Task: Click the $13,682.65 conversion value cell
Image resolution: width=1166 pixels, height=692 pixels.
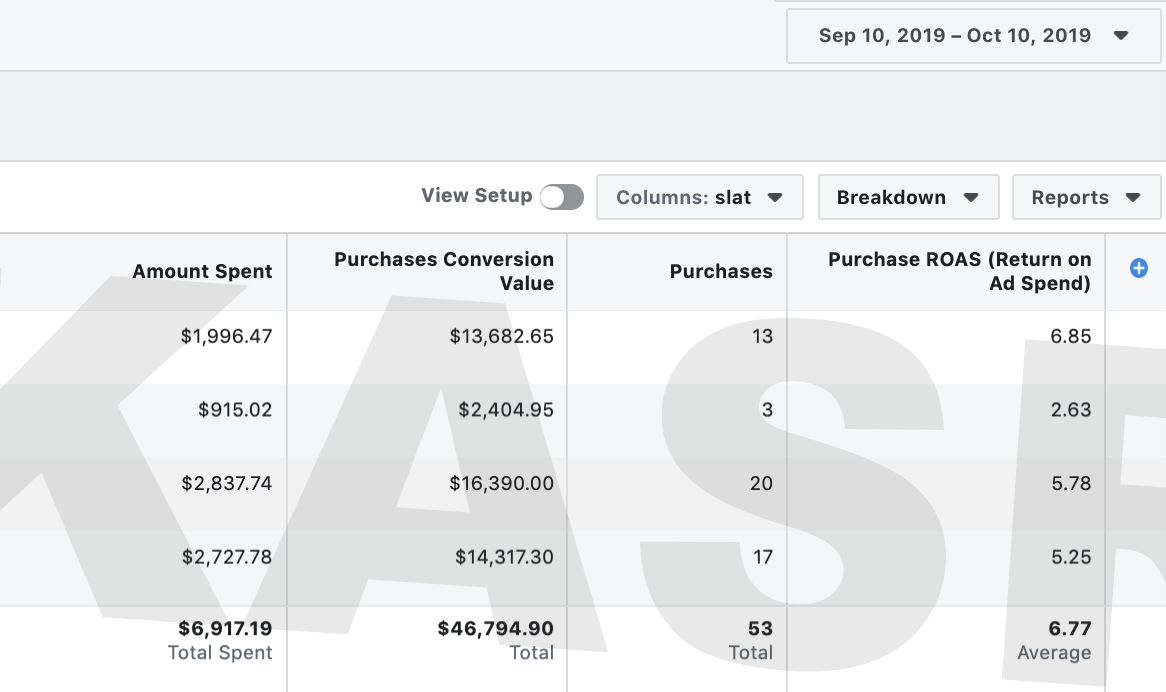Action: pyautogui.click(x=501, y=336)
